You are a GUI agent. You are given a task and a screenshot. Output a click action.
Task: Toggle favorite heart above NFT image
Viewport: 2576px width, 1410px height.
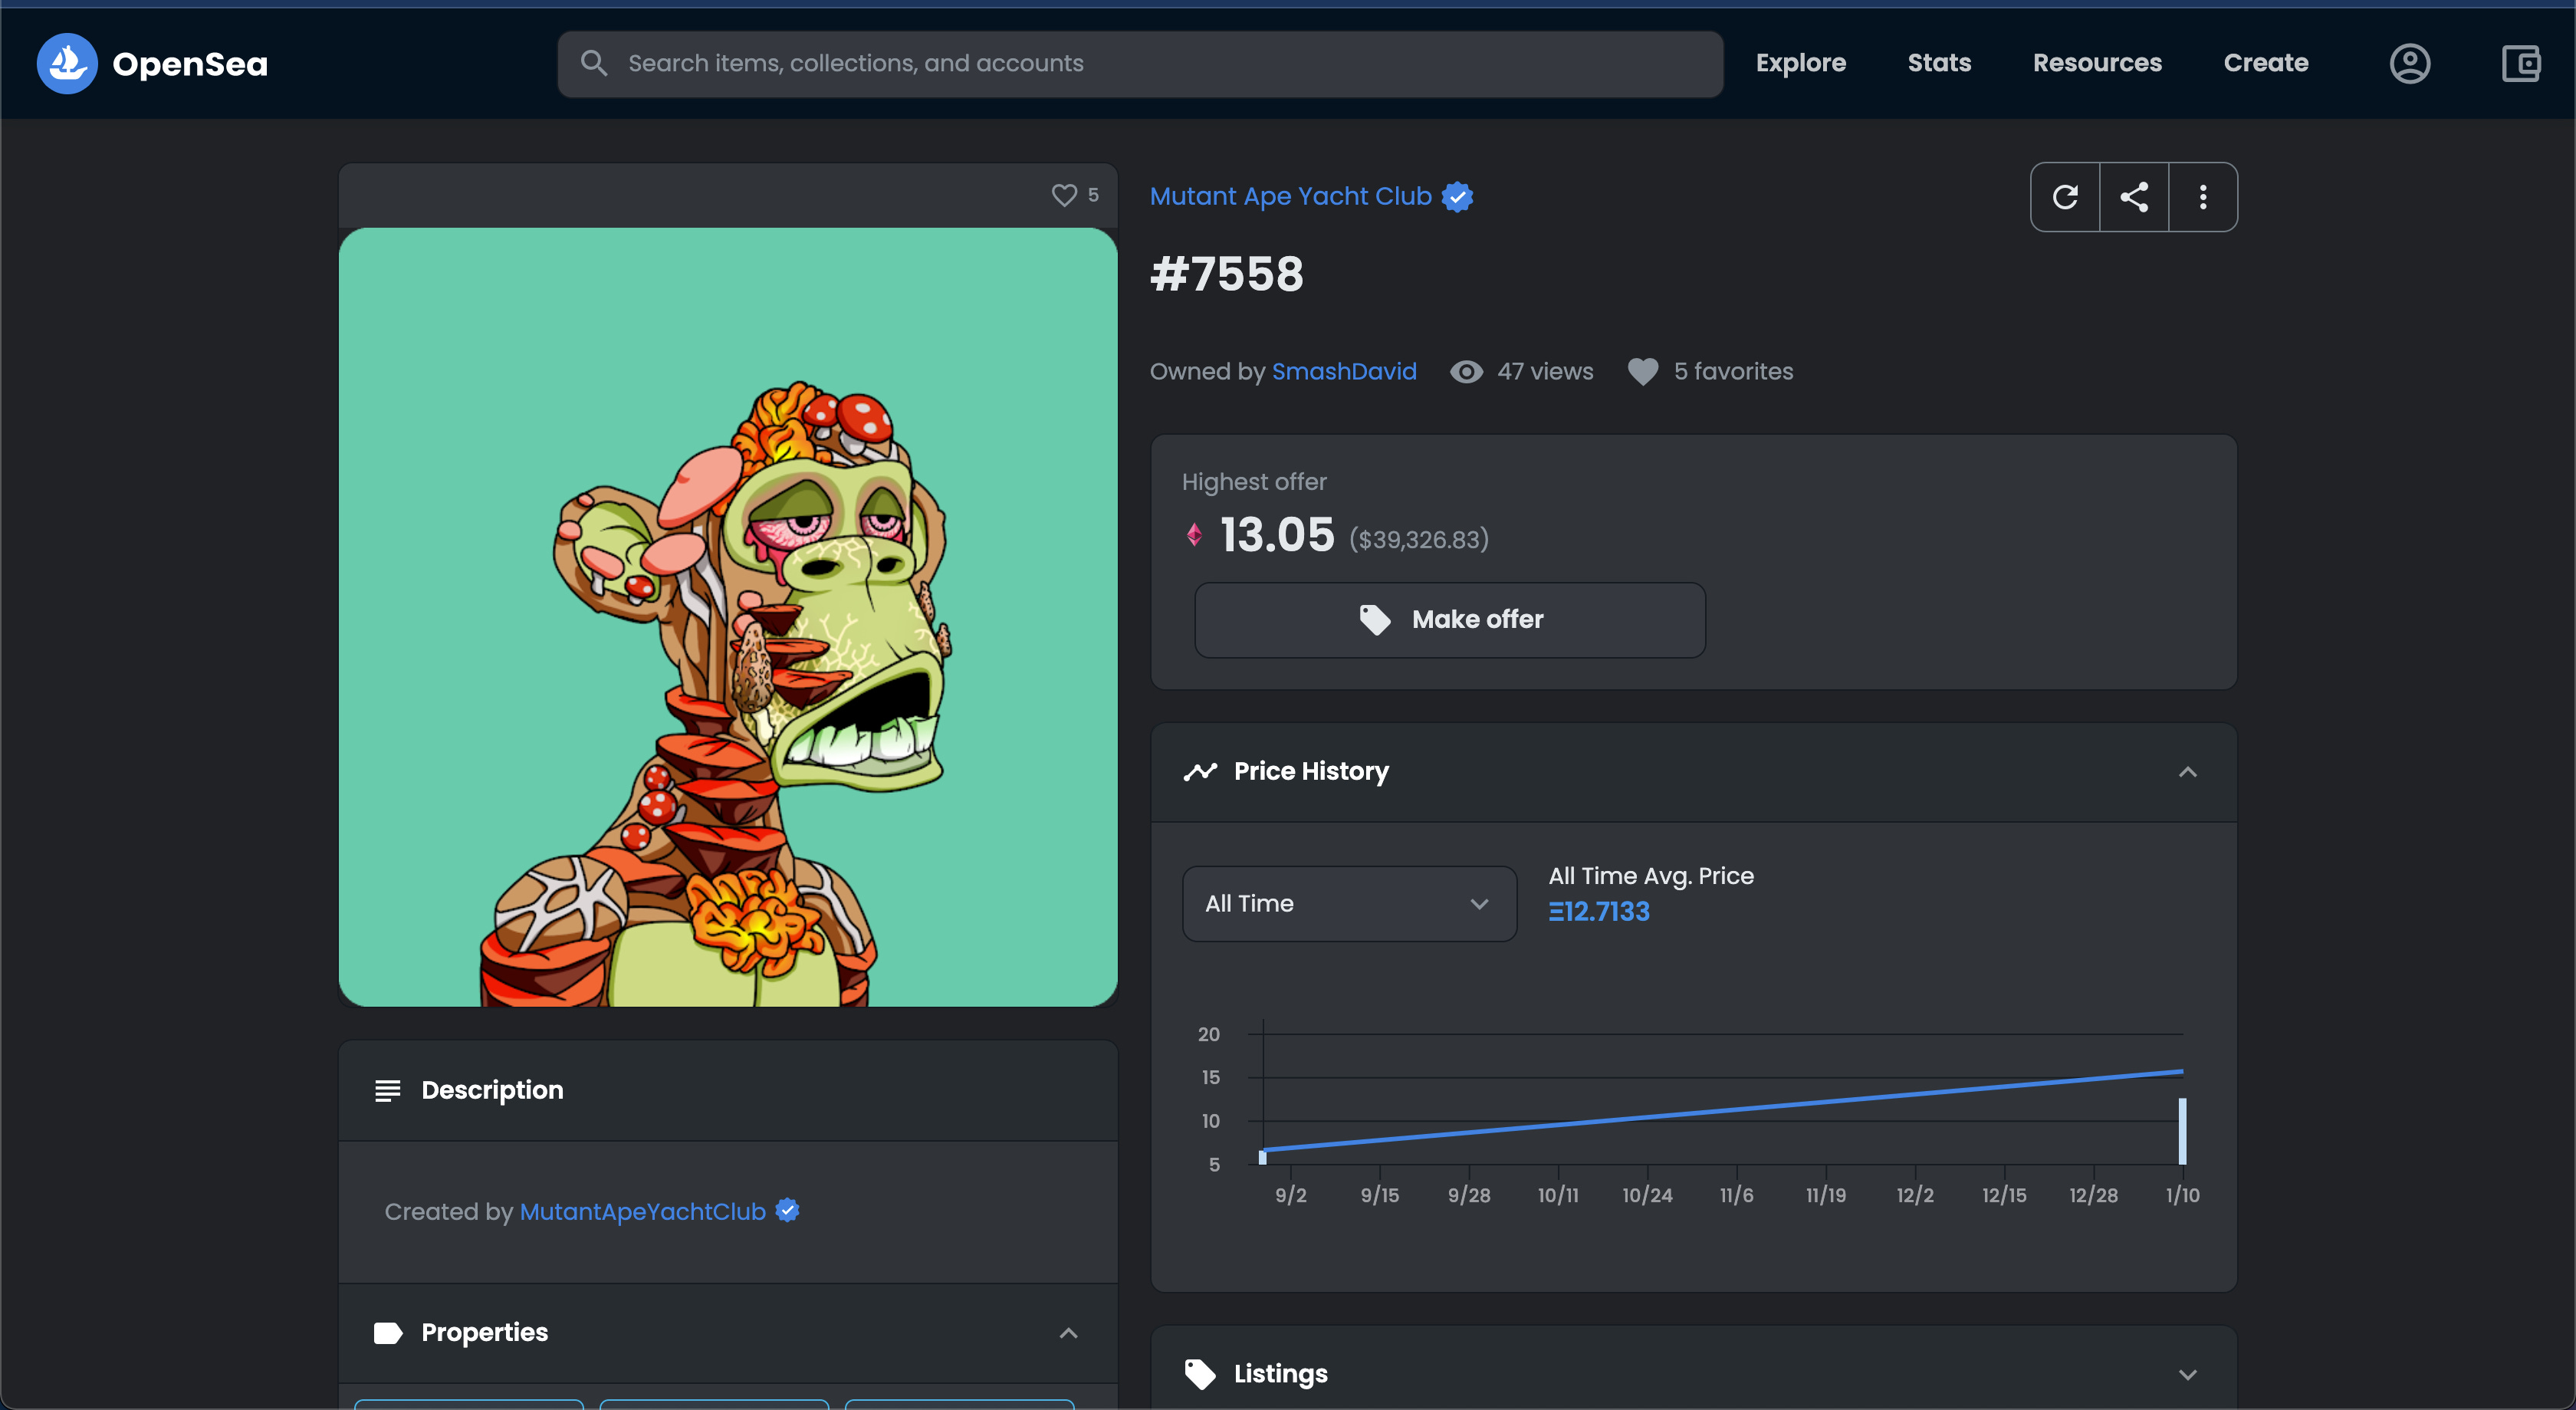[1064, 195]
